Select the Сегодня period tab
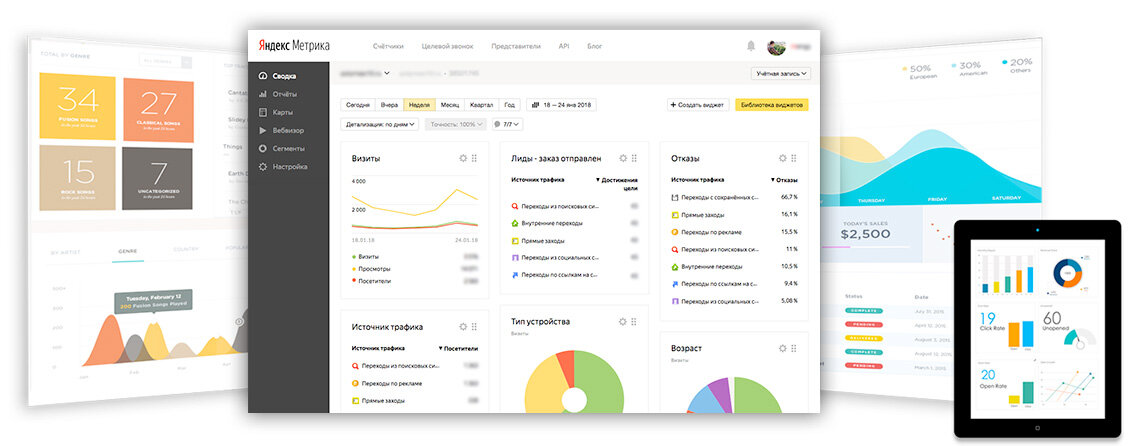The height and width of the screenshot is (446, 1140). [x=358, y=105]
